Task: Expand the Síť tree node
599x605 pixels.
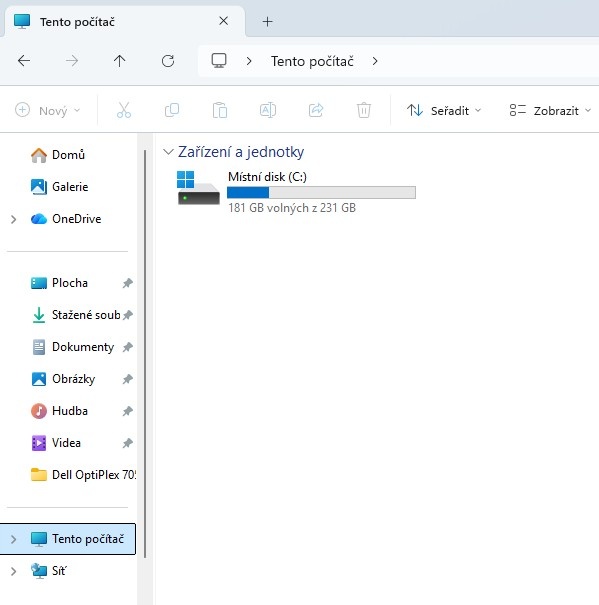Action: point(14,571)
